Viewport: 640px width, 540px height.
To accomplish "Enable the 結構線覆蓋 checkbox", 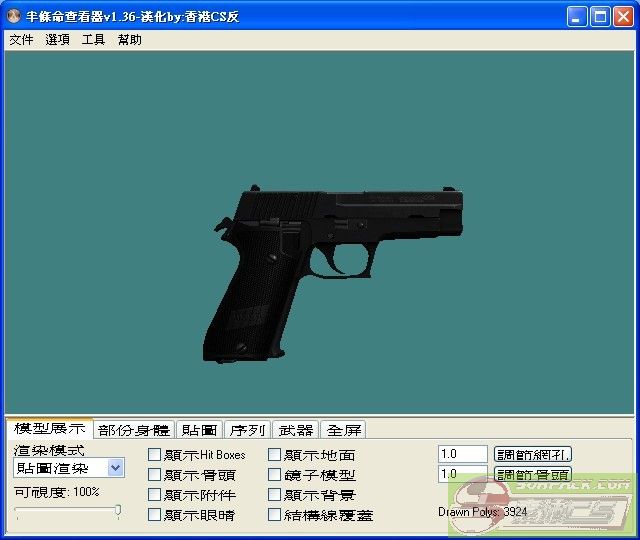I will (274, 515).
